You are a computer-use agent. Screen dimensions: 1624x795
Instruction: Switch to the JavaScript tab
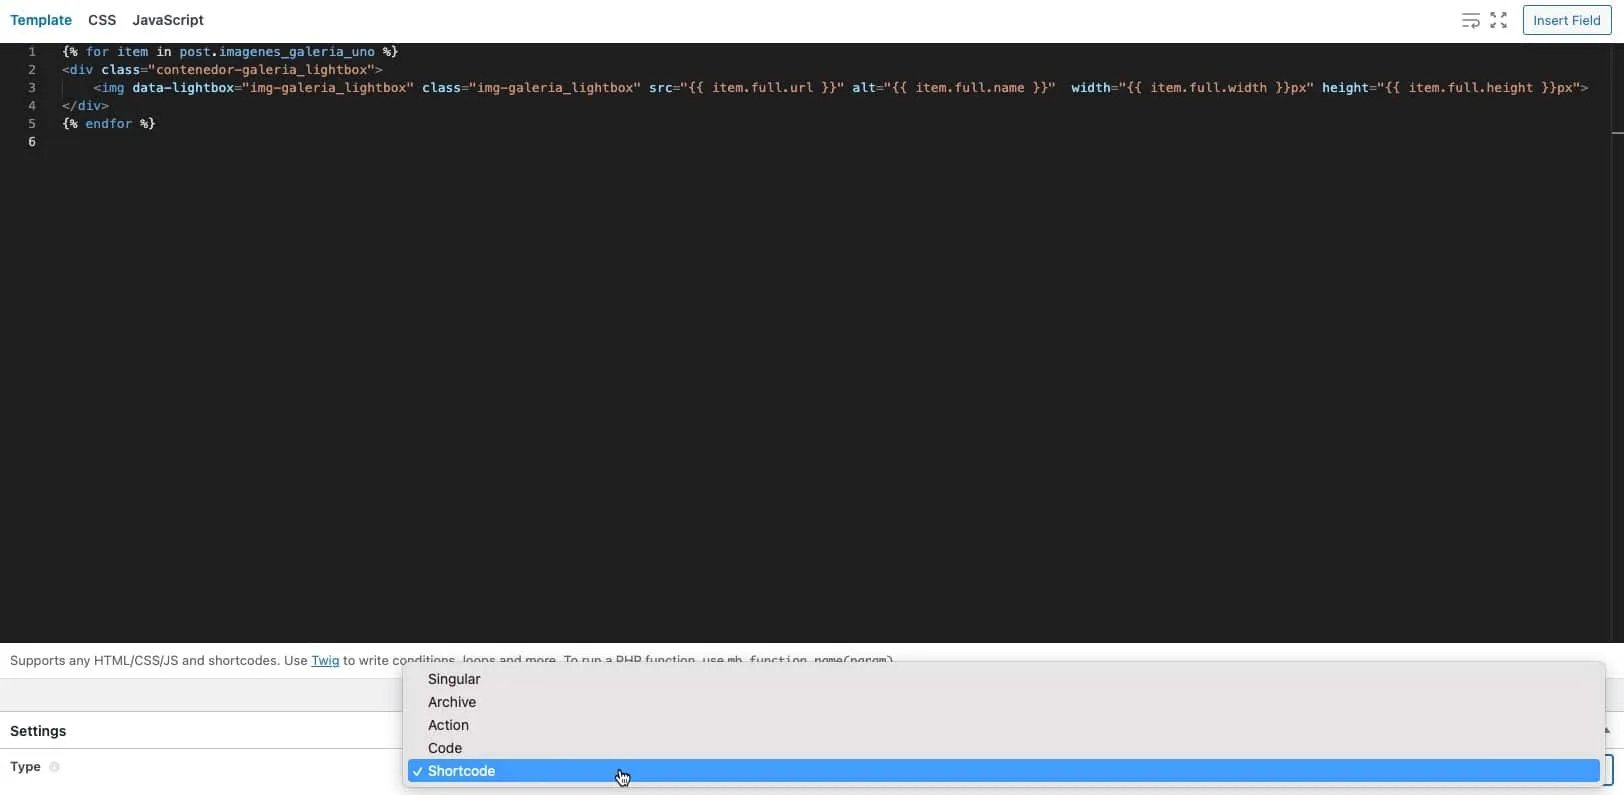168,20
